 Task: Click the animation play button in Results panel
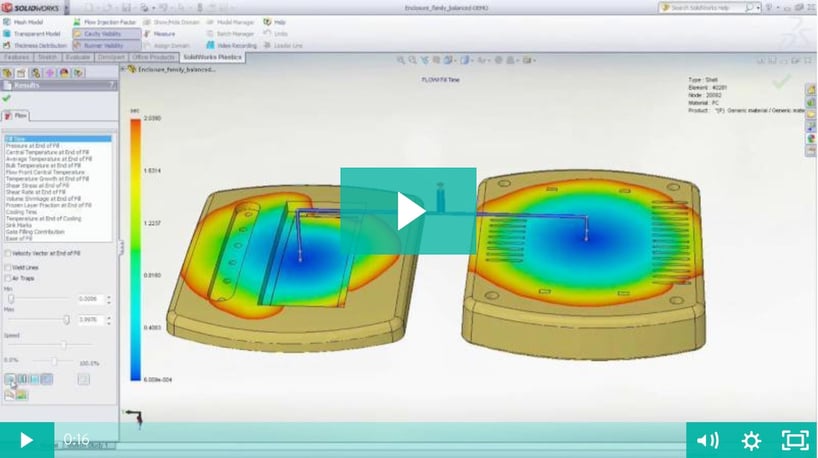coord(10,379)
